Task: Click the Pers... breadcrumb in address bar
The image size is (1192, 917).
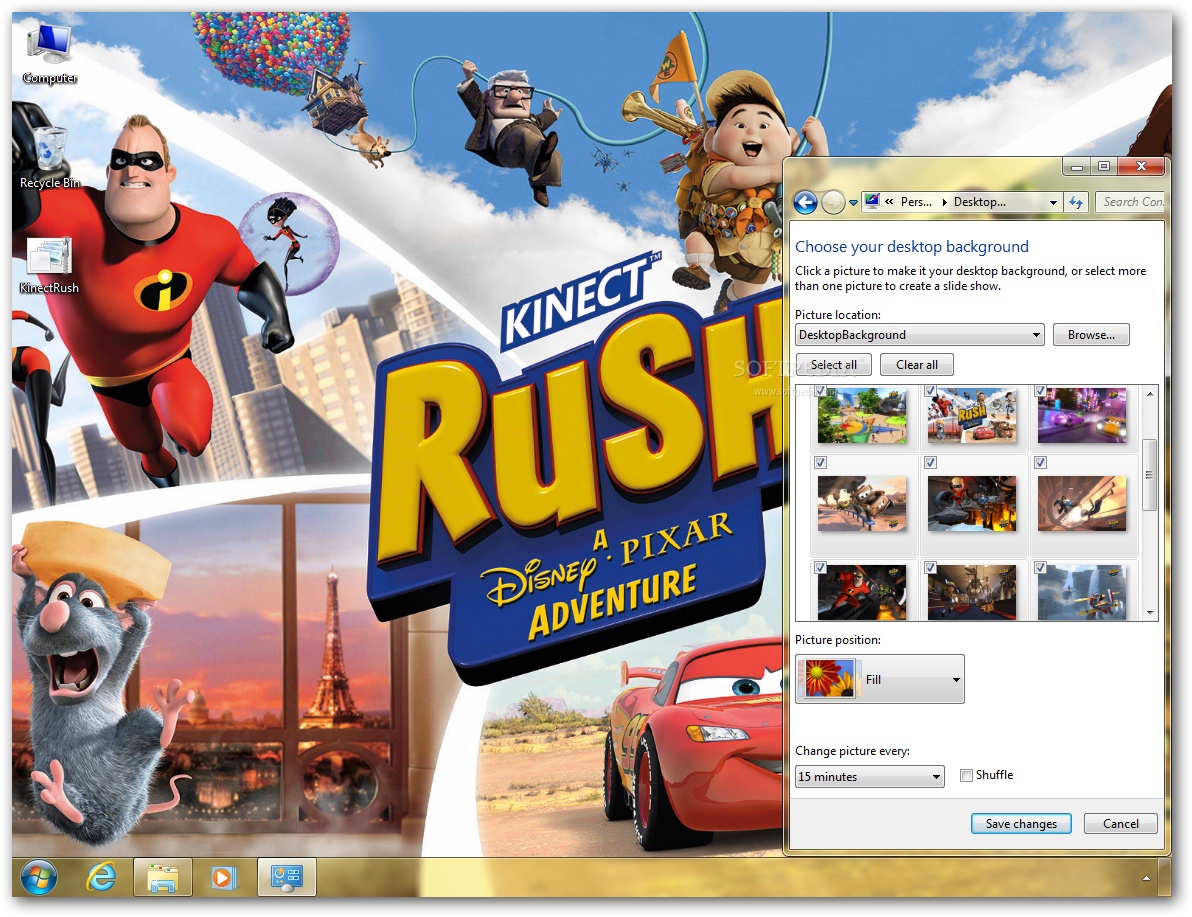Action: point(916,202)
